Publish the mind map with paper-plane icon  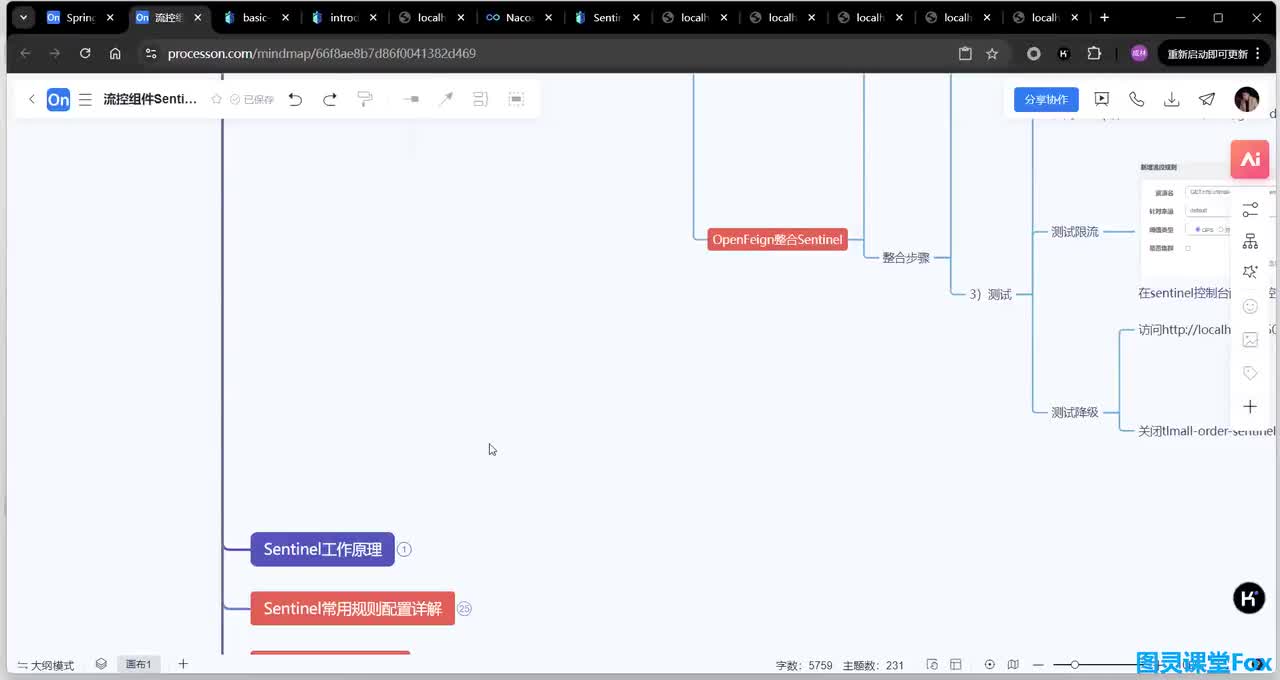click(x=1207, y=99)
